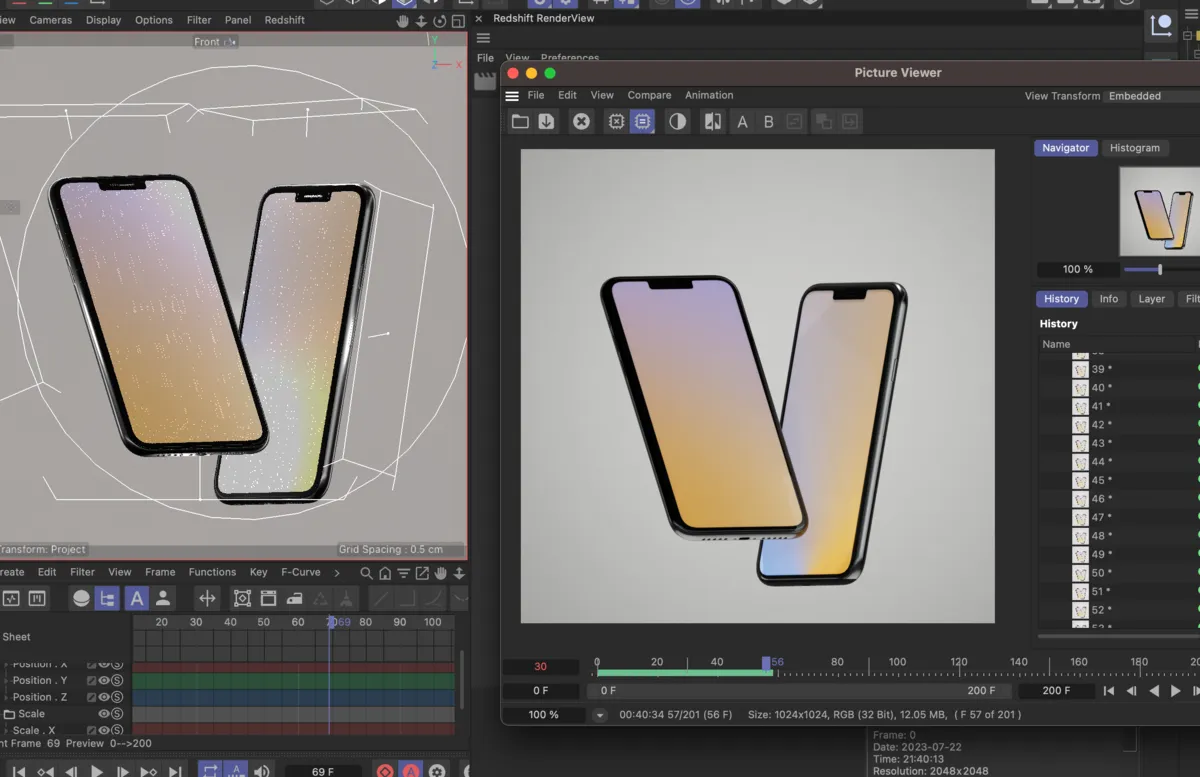The width and height of the screenshot is (1200, 777).
Task: Select history entry 45 in the list
Action: tap(1100, 481)
